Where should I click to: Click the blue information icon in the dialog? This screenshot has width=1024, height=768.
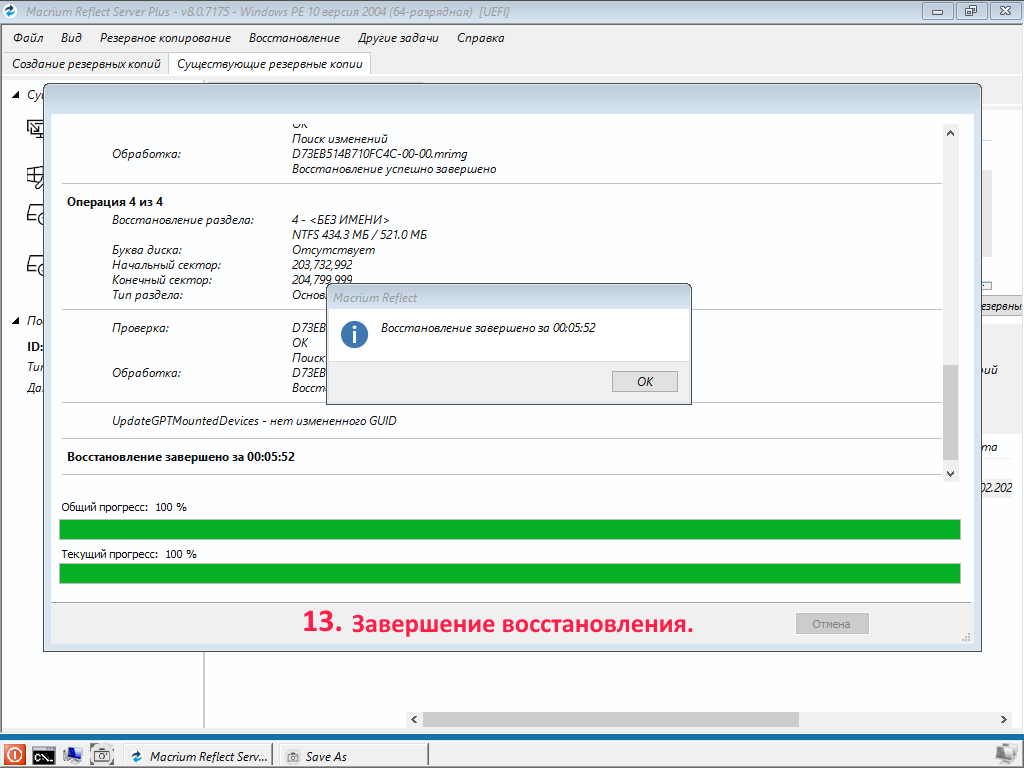(x=353, y=335)
